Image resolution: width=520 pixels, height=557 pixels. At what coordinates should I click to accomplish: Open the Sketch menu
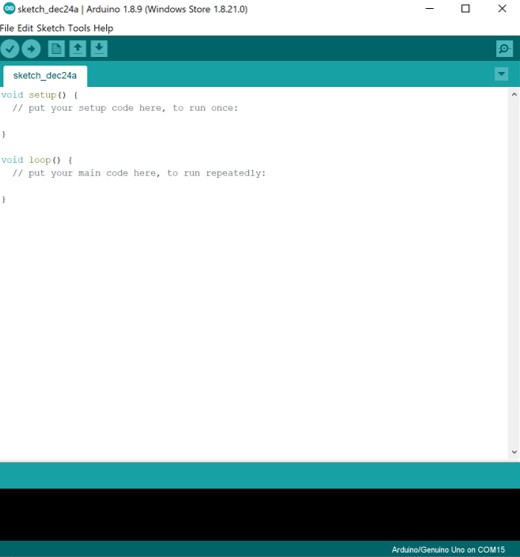[51, 28]
